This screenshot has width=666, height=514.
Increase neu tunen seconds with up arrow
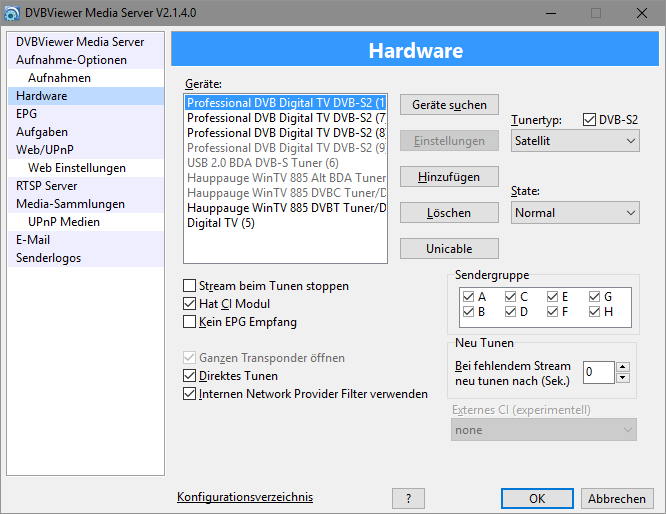[x=623, y=367]
